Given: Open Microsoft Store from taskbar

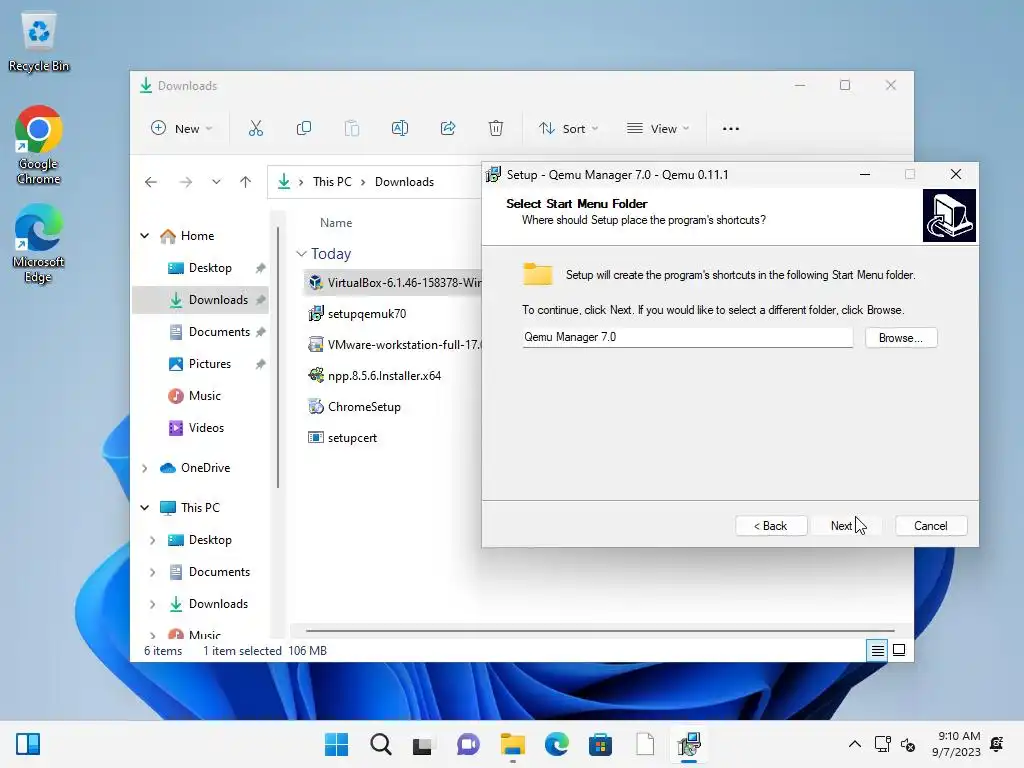Looking at the screenshot, I should pyautogui.click(x=600, y=744).
